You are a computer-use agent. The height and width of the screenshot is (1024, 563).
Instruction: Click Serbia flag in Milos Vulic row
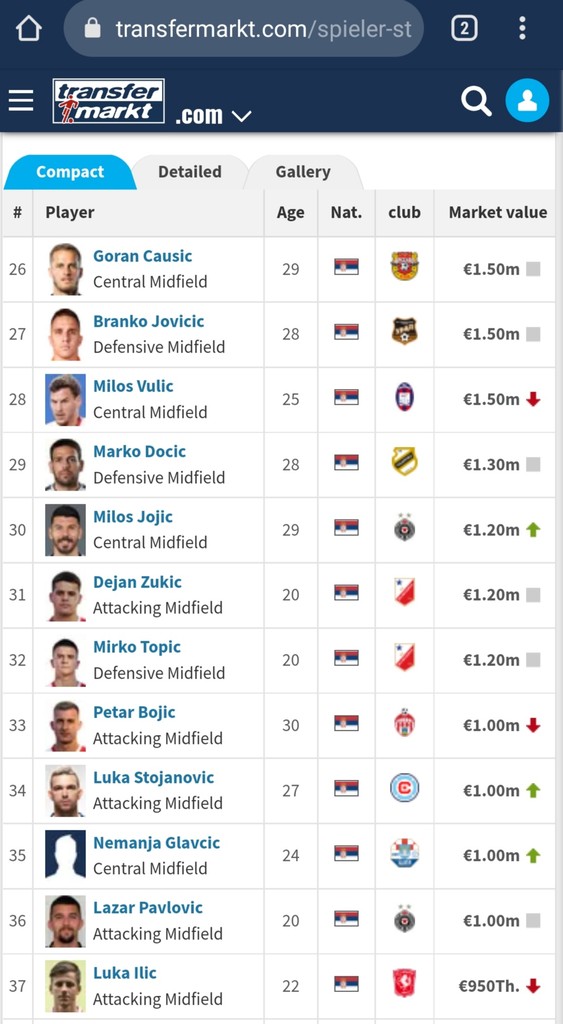(346, 397)
